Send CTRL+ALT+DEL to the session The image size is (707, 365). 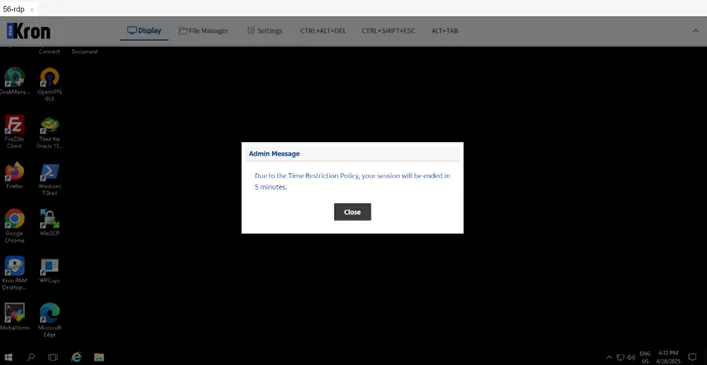[323, 31]
